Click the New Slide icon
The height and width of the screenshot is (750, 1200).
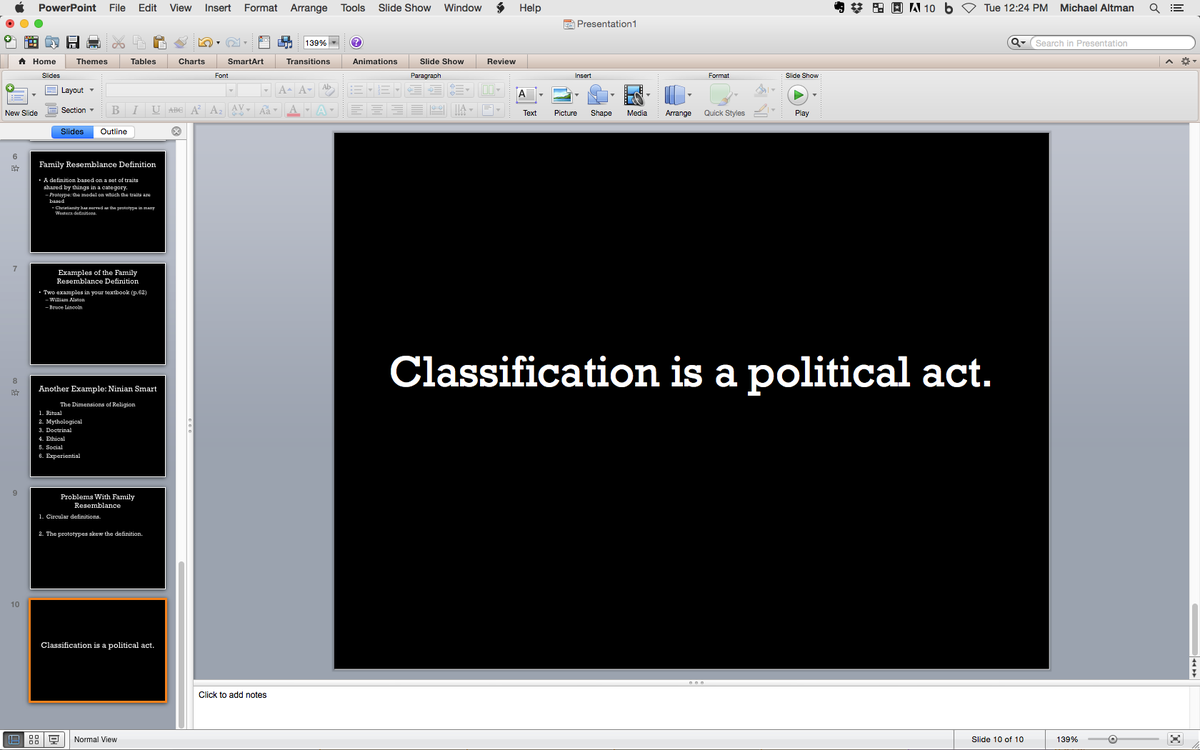[16, 94]
